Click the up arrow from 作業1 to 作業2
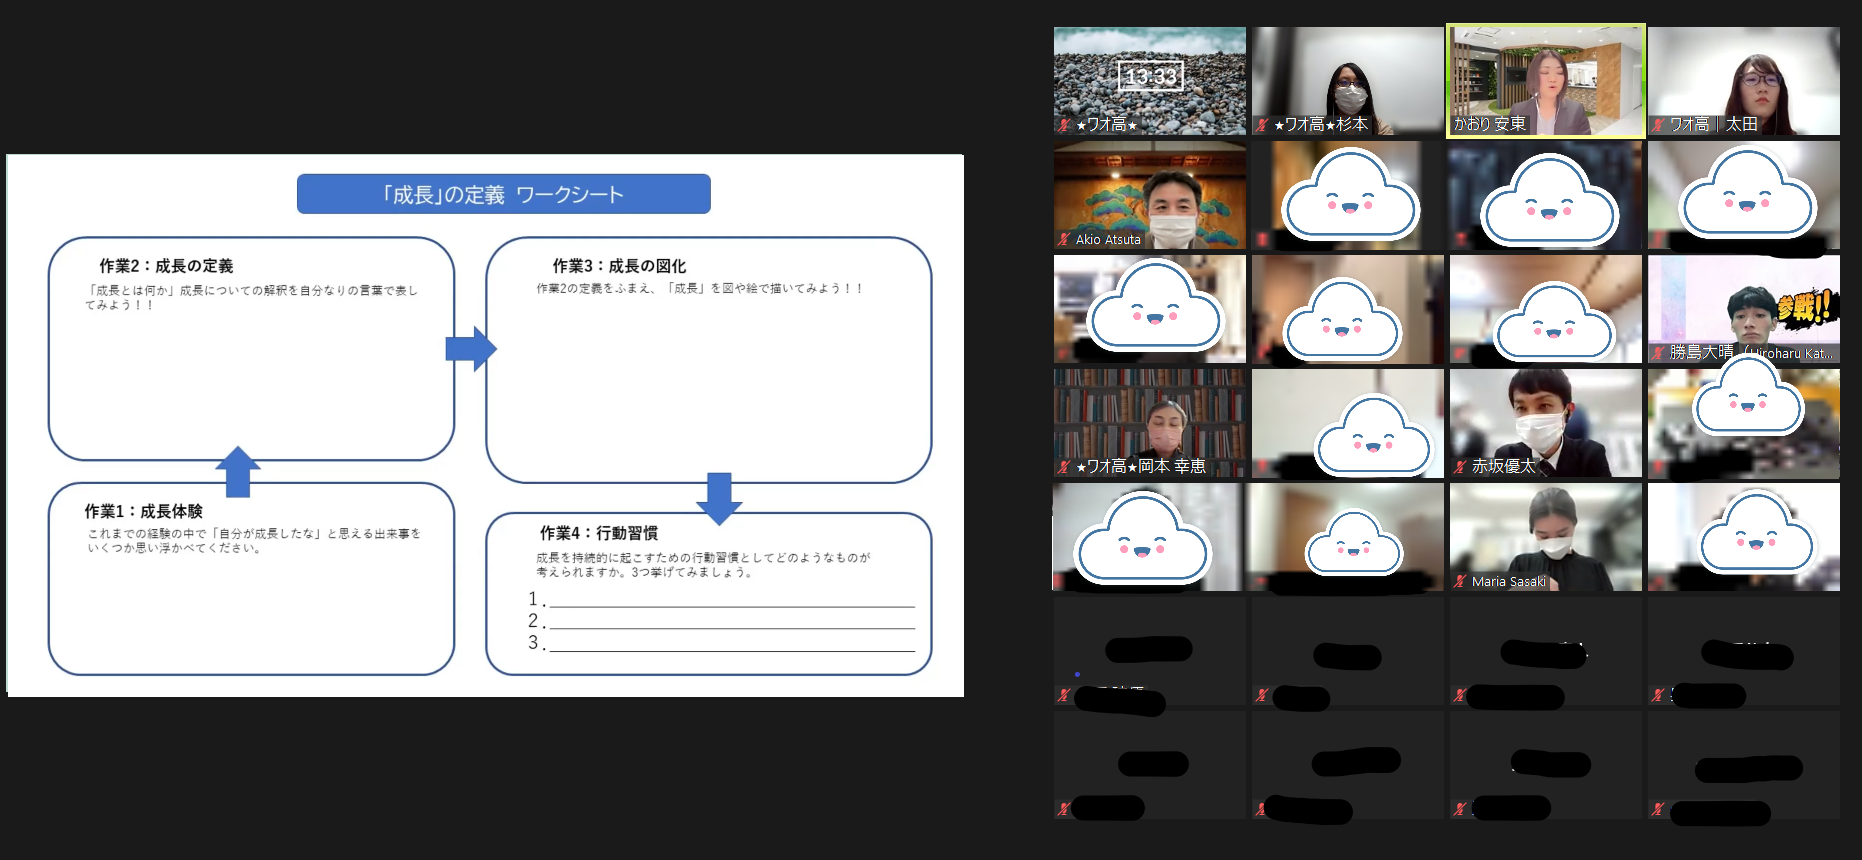 pyautogui.click(x=238, y=471)
